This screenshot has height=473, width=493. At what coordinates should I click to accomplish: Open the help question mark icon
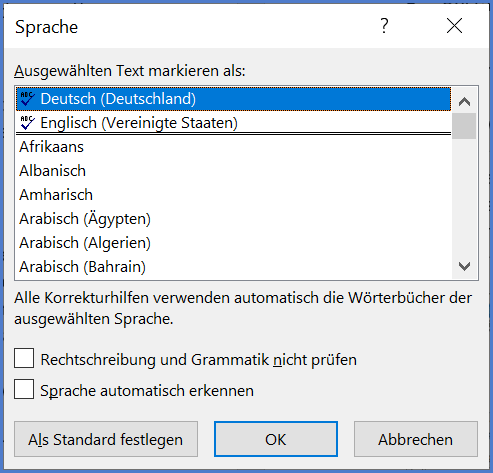click(x=384, y=26)
